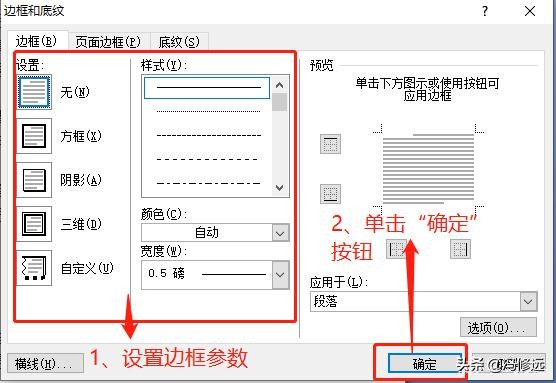Screen dimensions: 556x383
Task: Toggle the bottom border button in preview
Action: (x=330, y=194)
